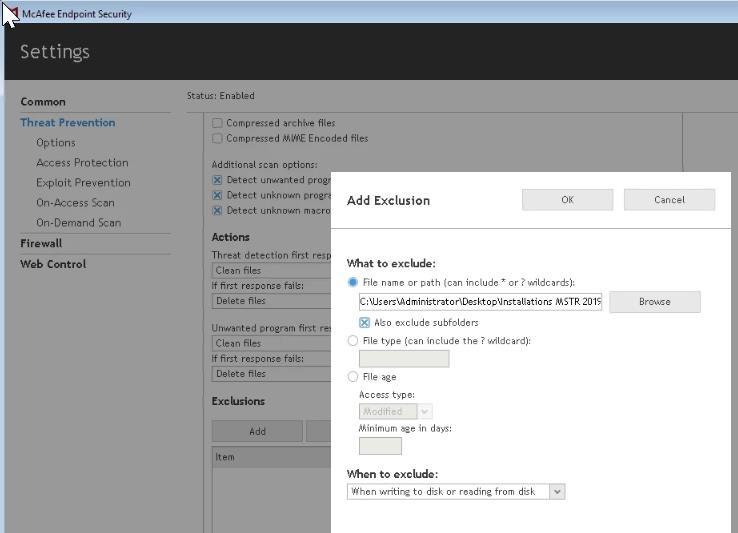Open the Firewall settings section
The height and width of the screenshot is (533, 738).
(41, 243)
